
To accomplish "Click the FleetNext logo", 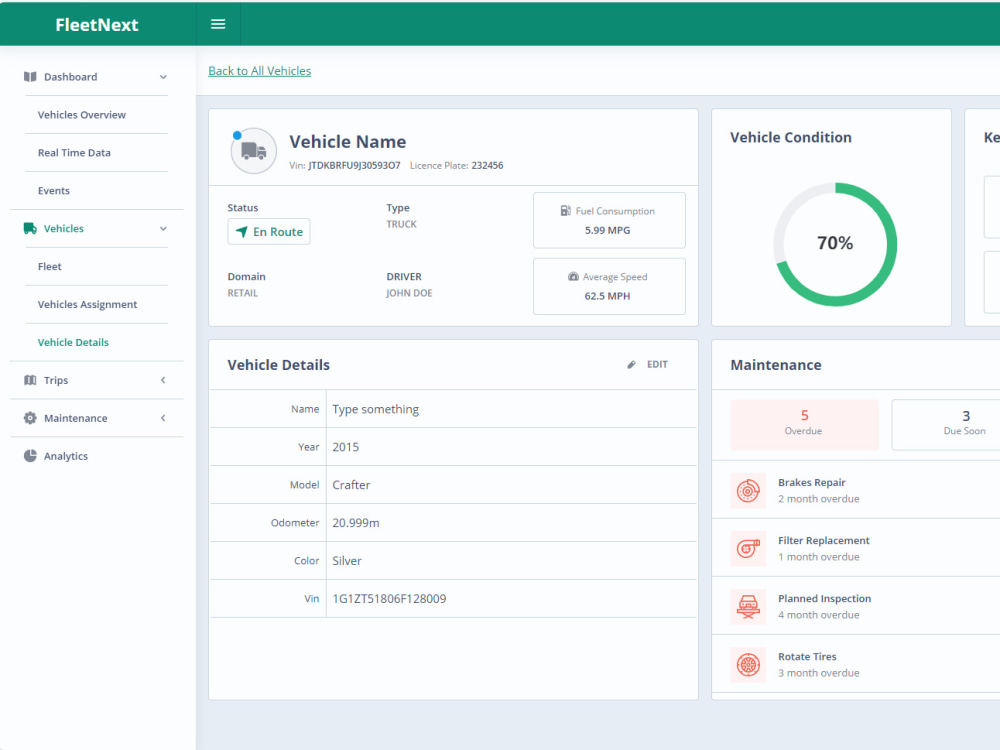I will pos(97,25).
